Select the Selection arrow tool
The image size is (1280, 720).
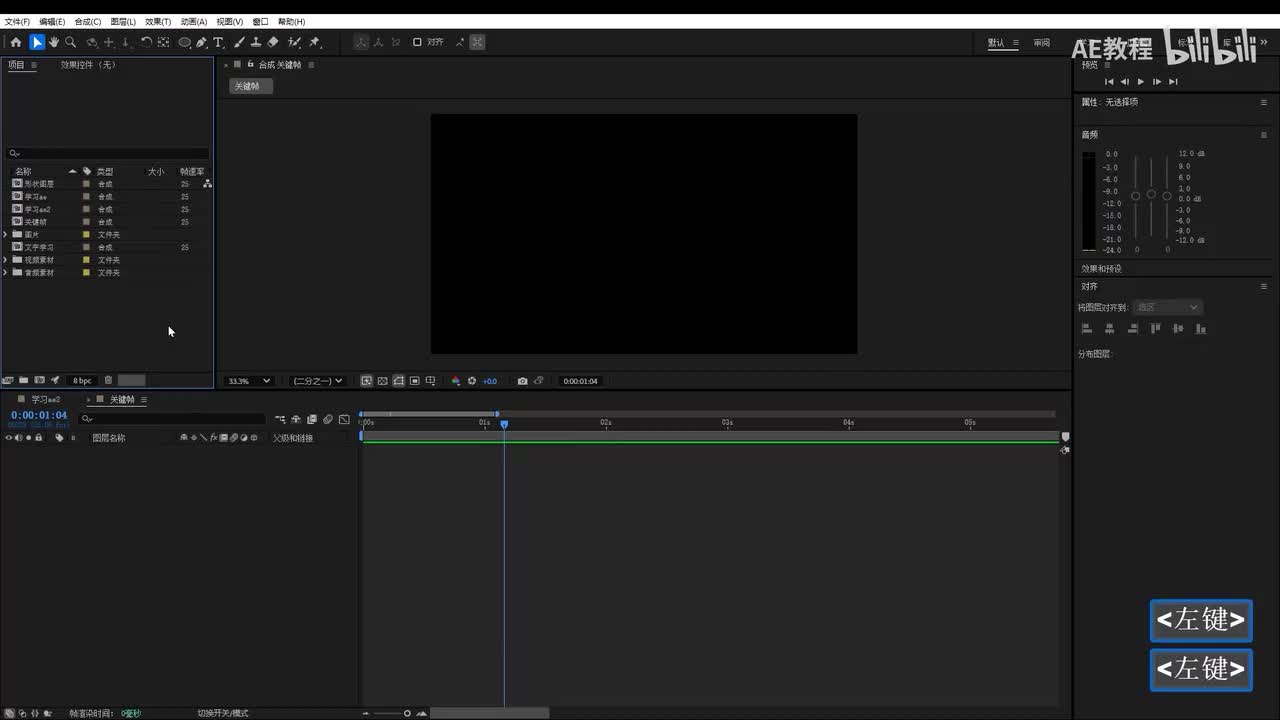(x=37, y=42)
